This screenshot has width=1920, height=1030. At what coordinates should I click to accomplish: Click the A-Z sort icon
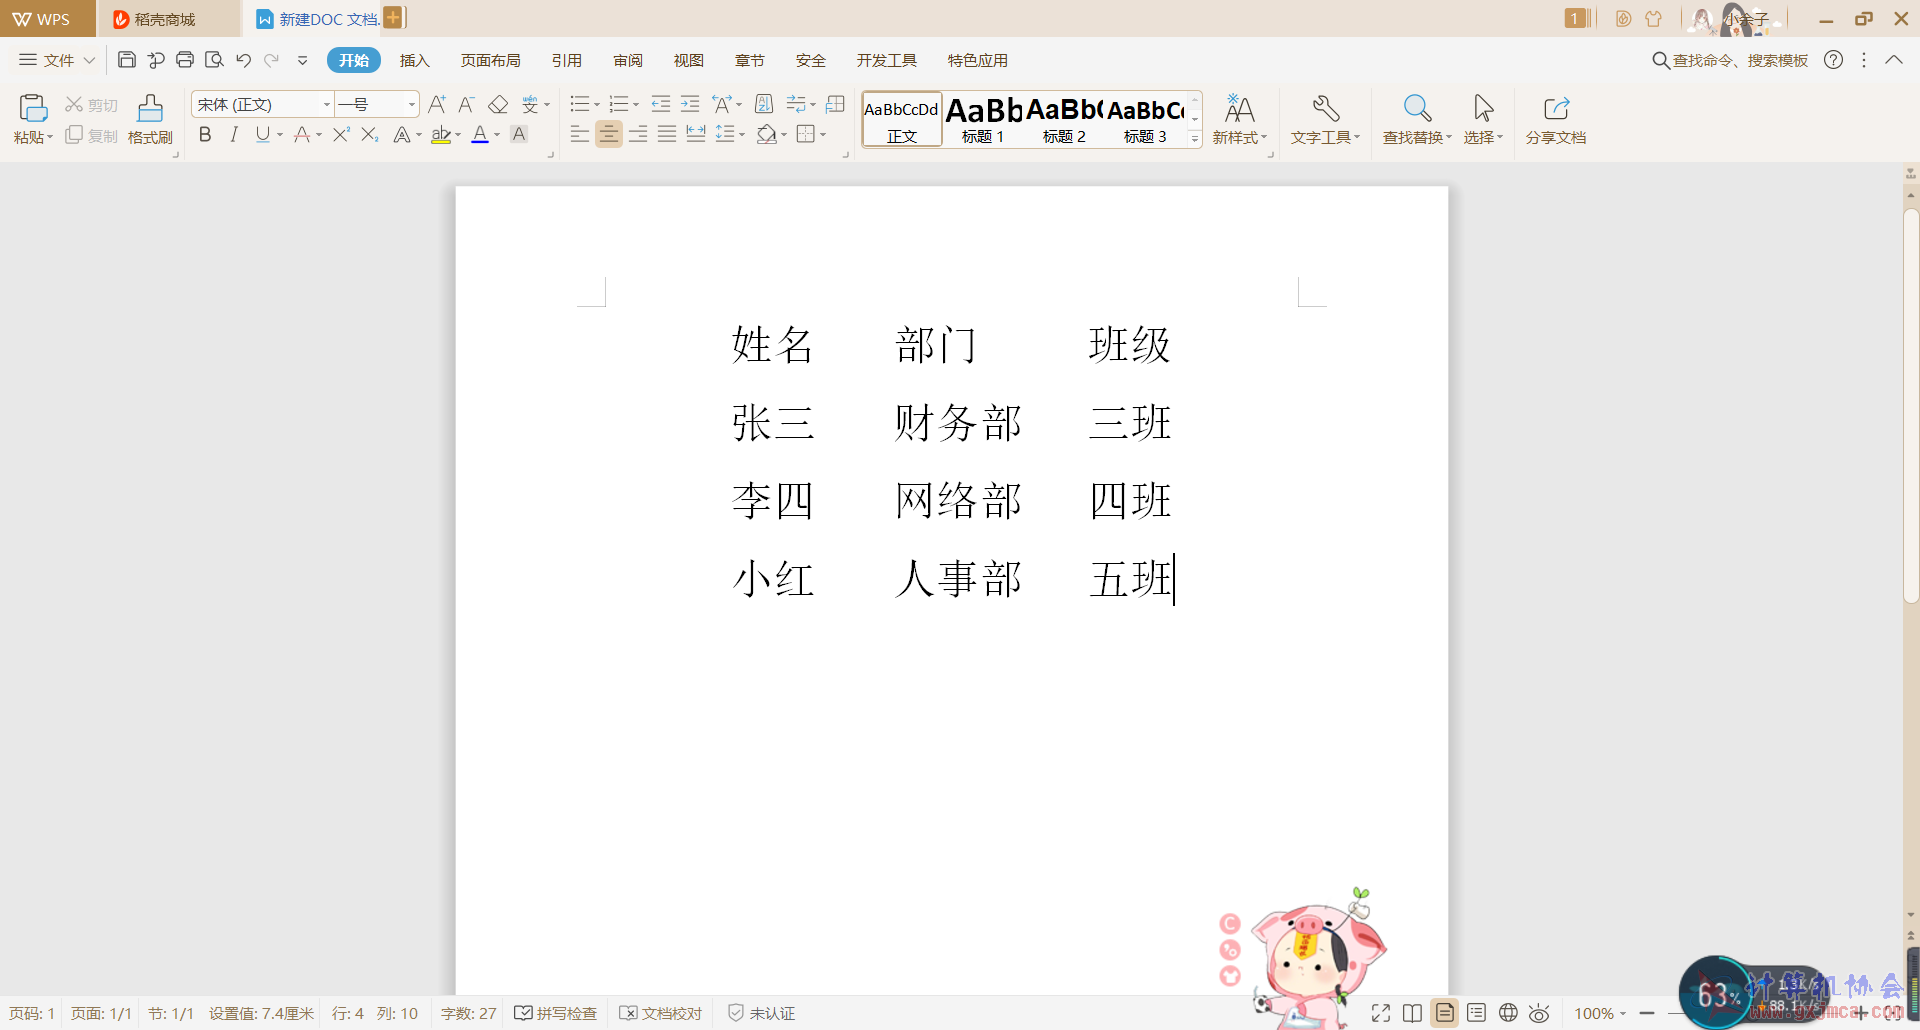(764, 104)
